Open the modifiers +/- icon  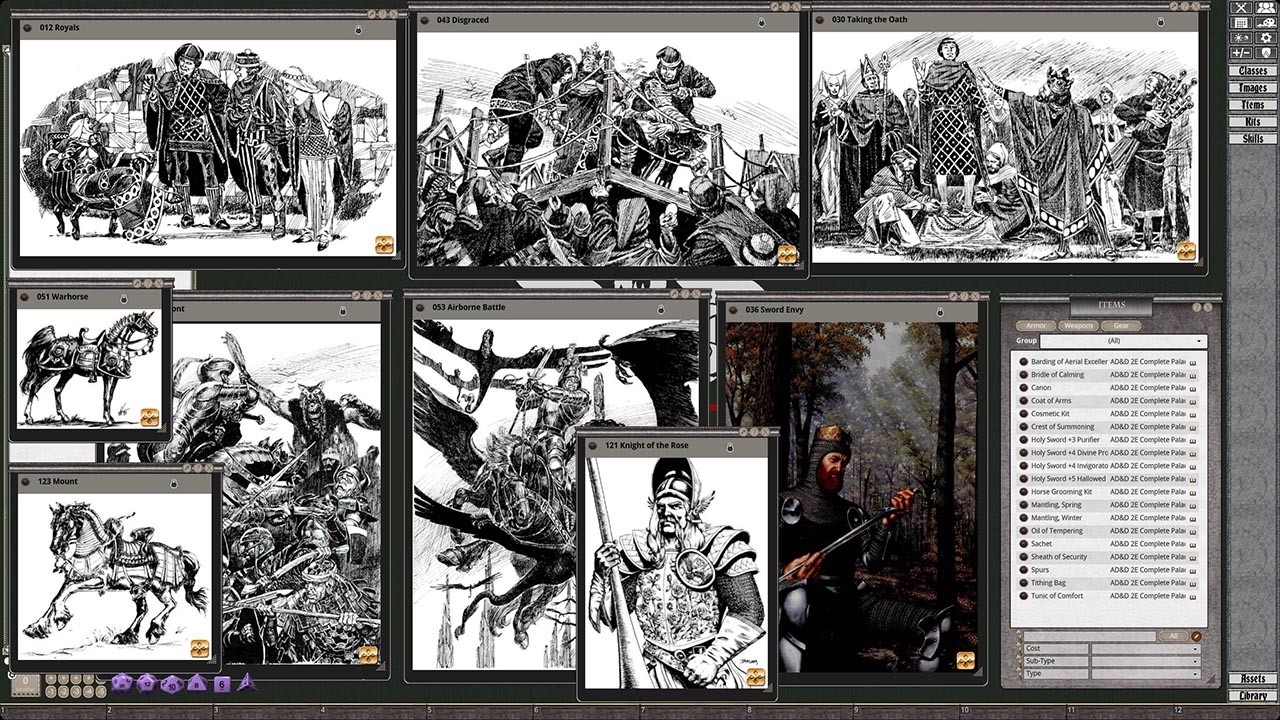click(1241, 53)
